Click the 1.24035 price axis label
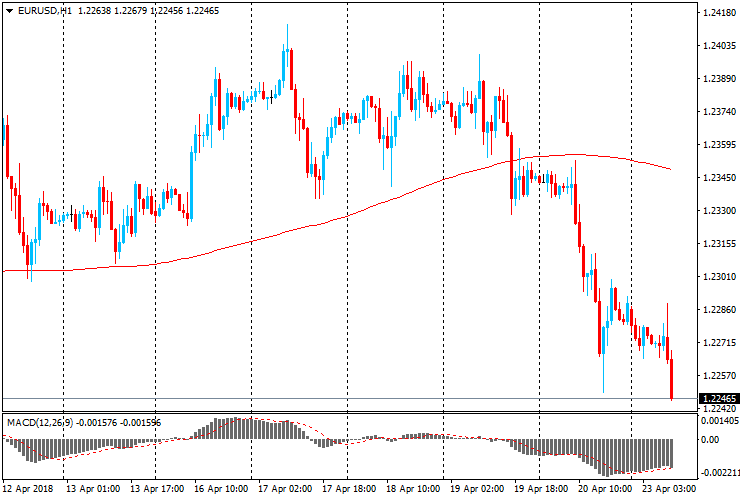 coord(719,46)
